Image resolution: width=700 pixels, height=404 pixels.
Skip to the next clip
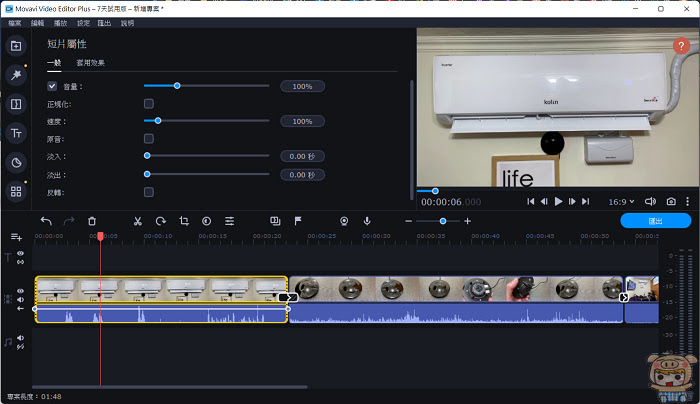click(x=586, y=202)
